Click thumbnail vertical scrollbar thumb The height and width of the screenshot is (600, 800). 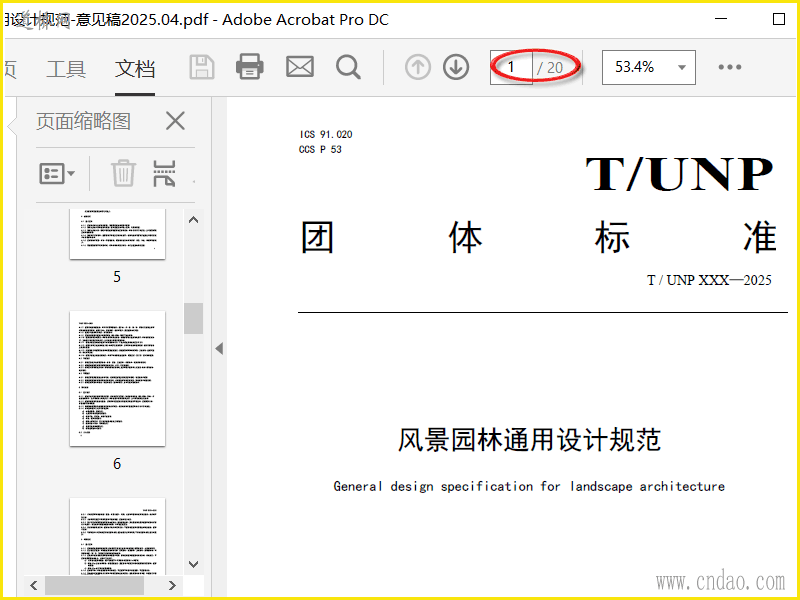[x=193, y=318]
